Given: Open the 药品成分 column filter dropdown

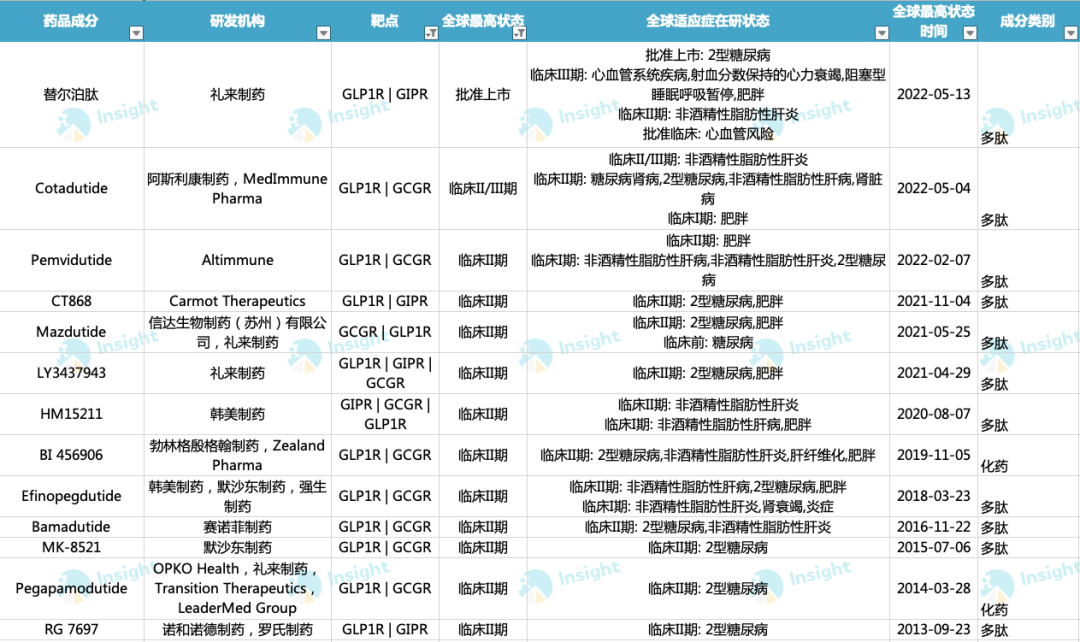Looking at the screenshot, I should [x=136, y=33].
